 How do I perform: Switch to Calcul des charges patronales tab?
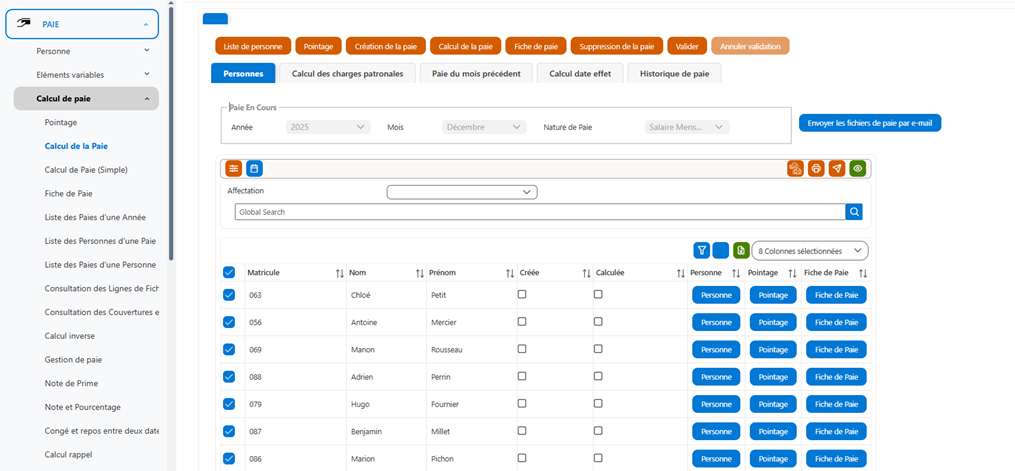pos(348,74)
